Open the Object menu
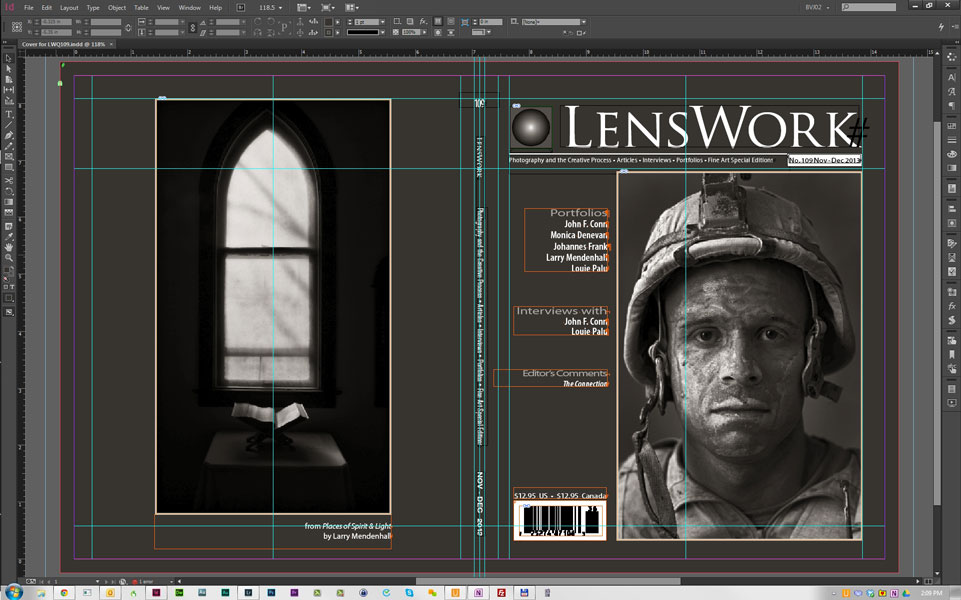 pyautogui.click(x=116, y=7)
